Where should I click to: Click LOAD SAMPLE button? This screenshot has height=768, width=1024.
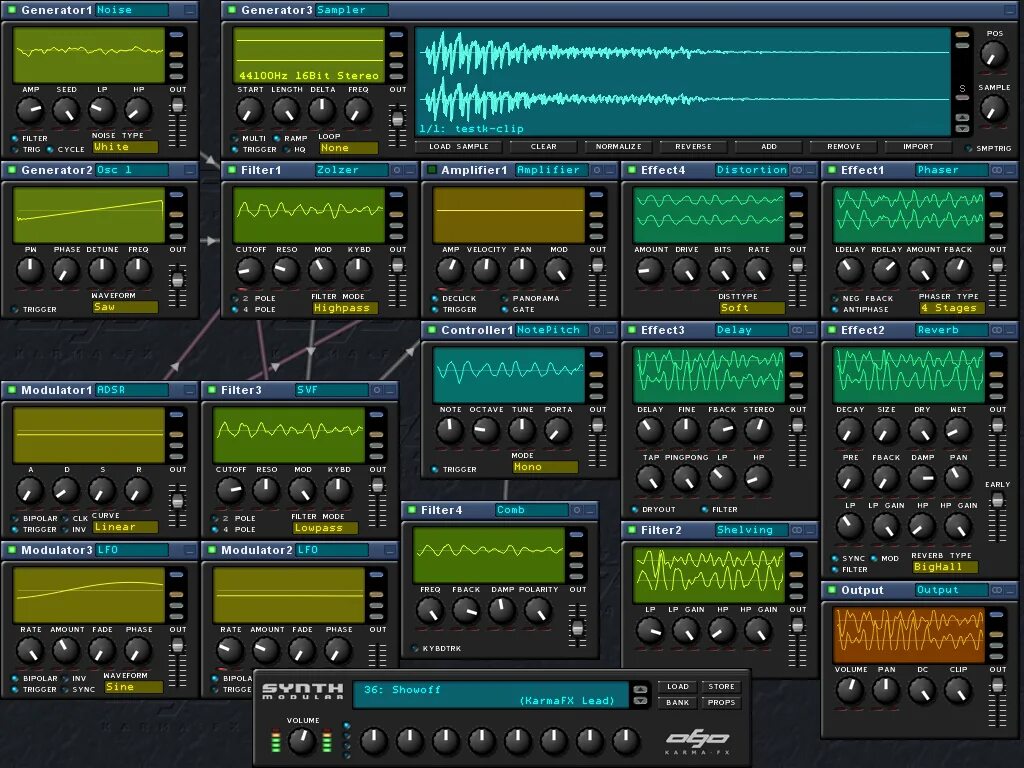coord(458,147)
